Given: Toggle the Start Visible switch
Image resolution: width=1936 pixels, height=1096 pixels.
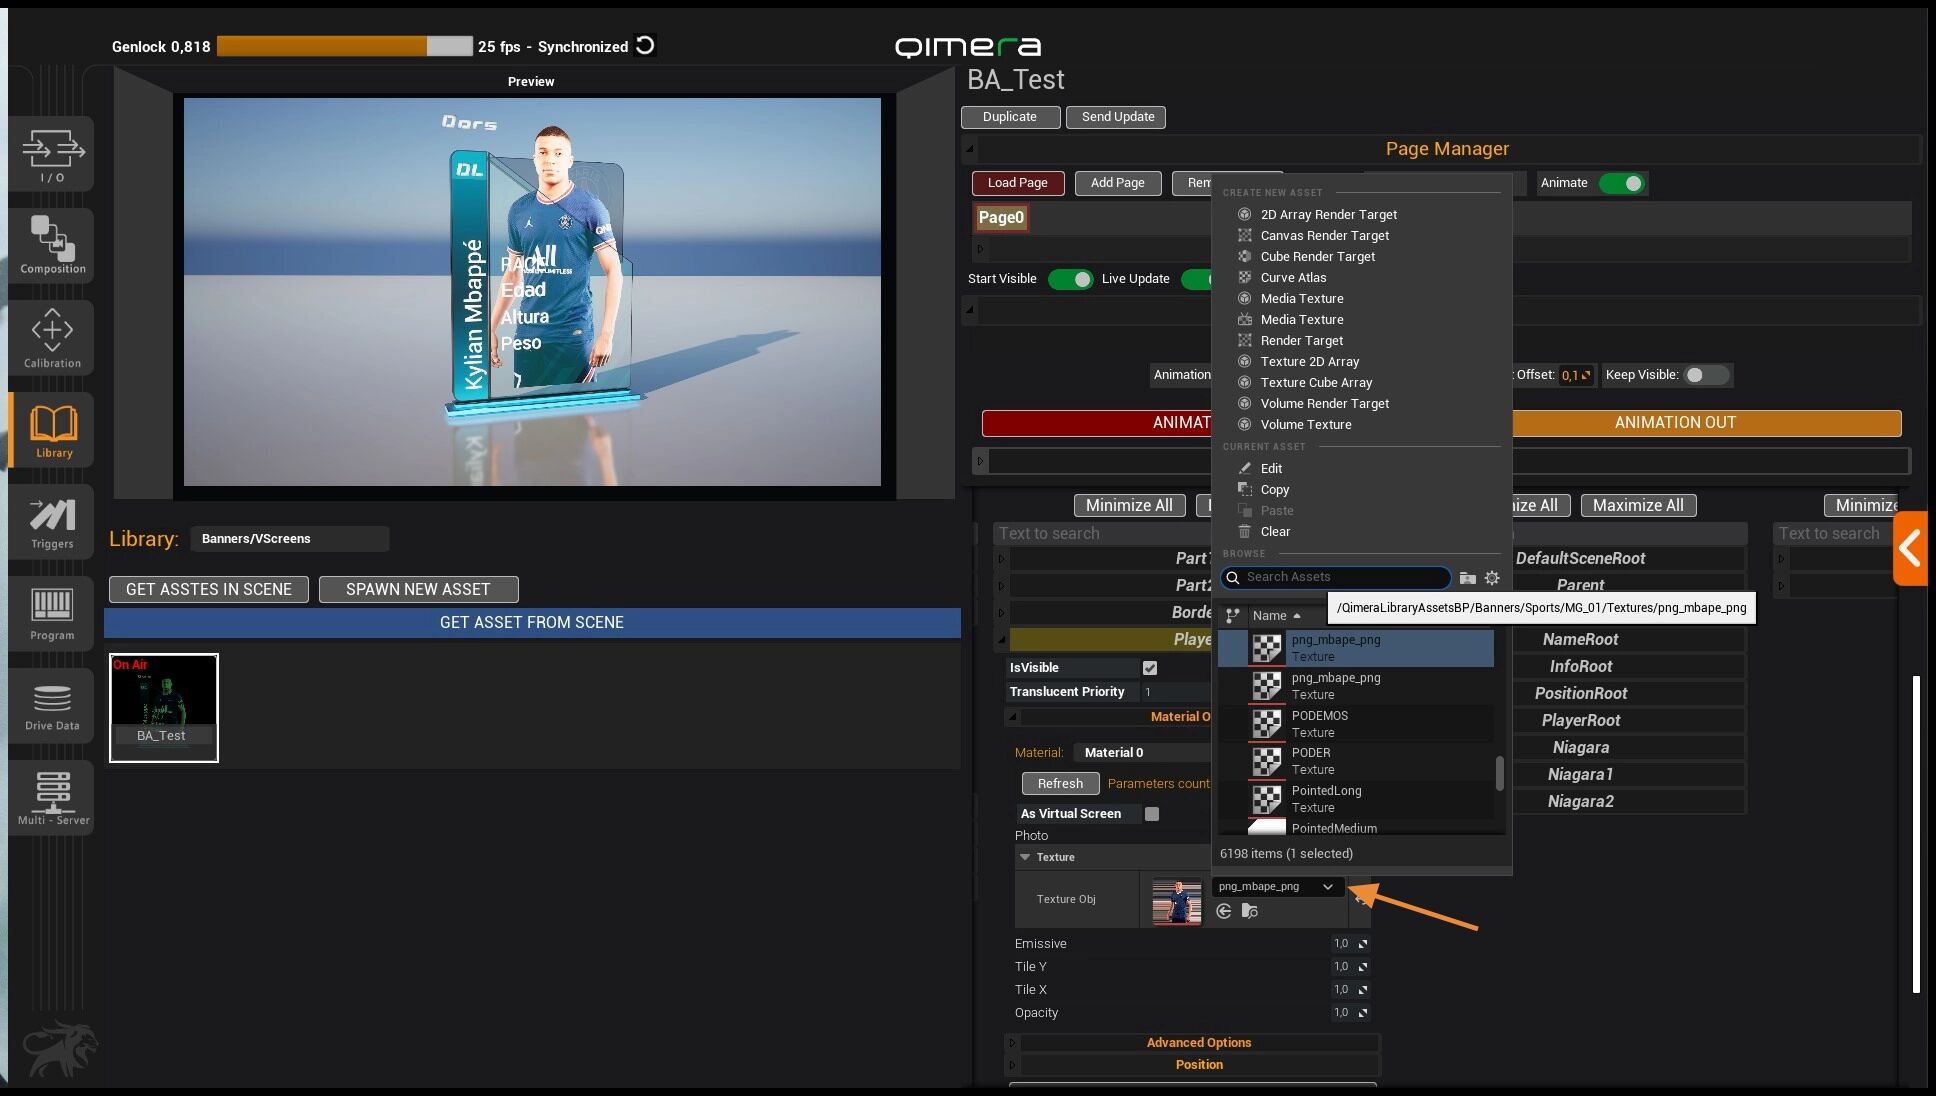Looking at the screenshot, I should click(x=1070, y=279).
